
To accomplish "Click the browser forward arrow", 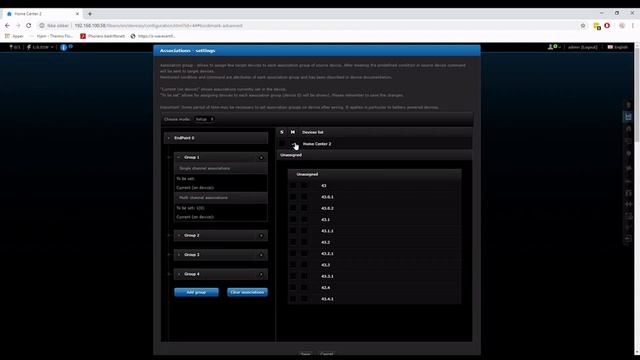I will point(18,25).
